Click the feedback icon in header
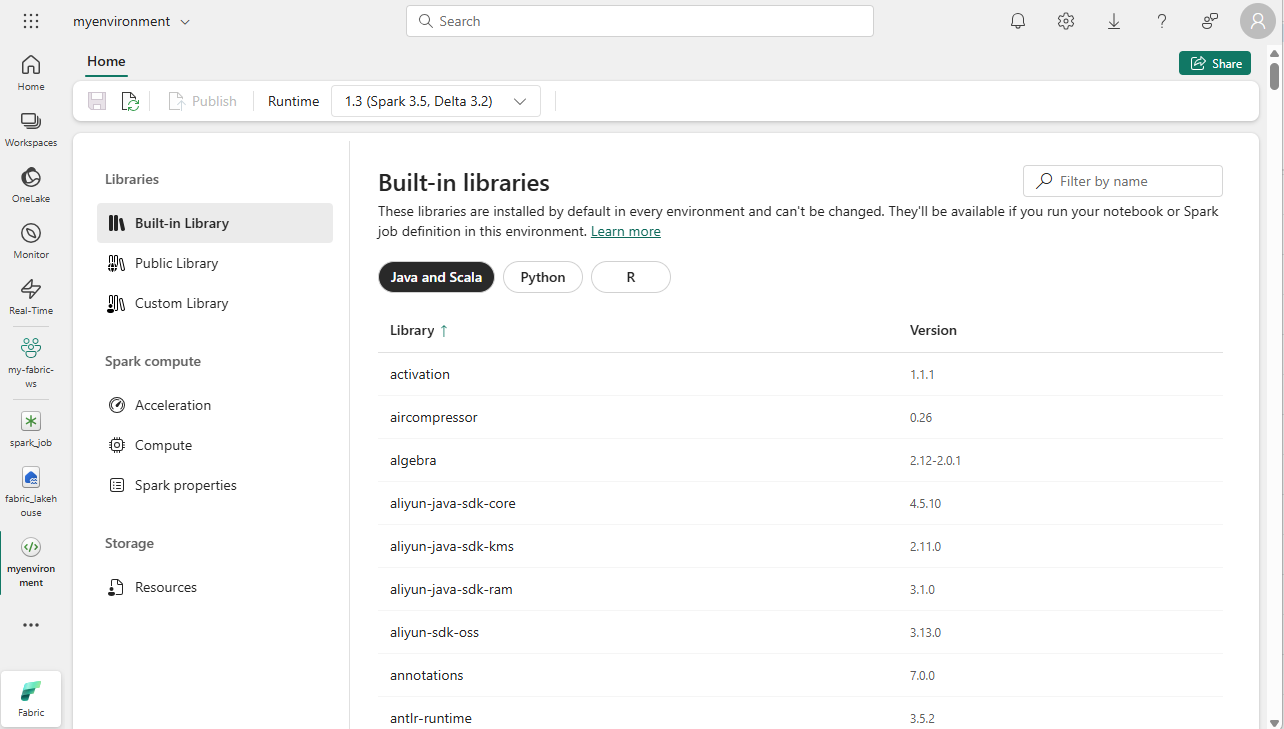 click(x=1210, y=21)
